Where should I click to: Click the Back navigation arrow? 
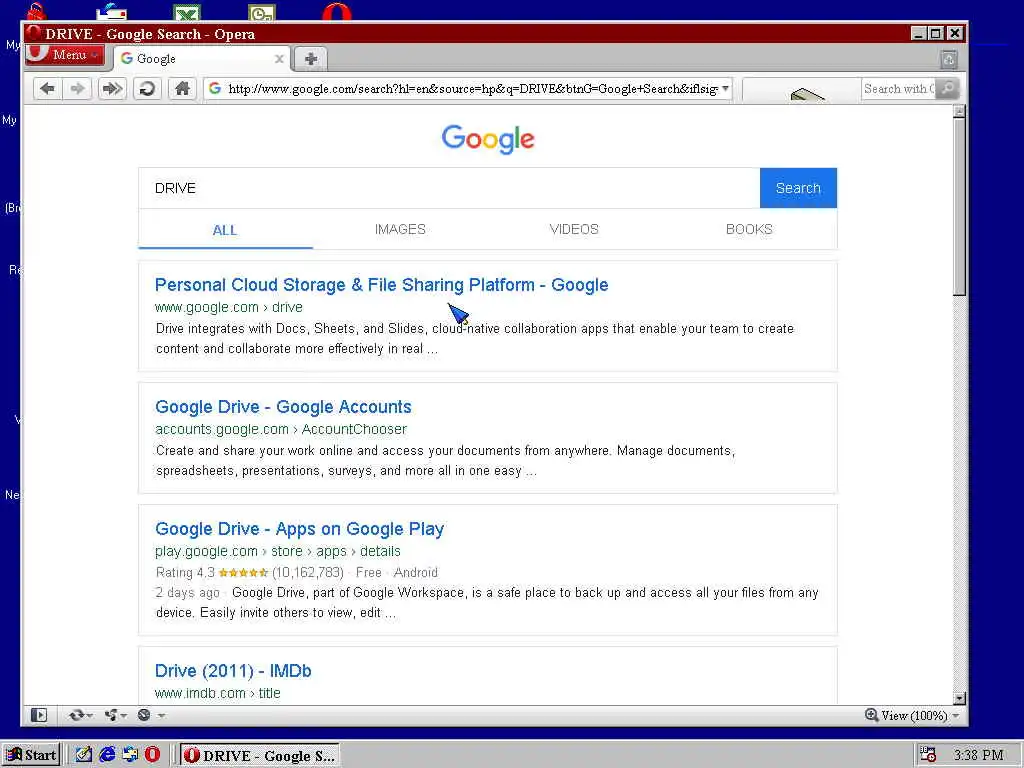[x=47, y=89]
